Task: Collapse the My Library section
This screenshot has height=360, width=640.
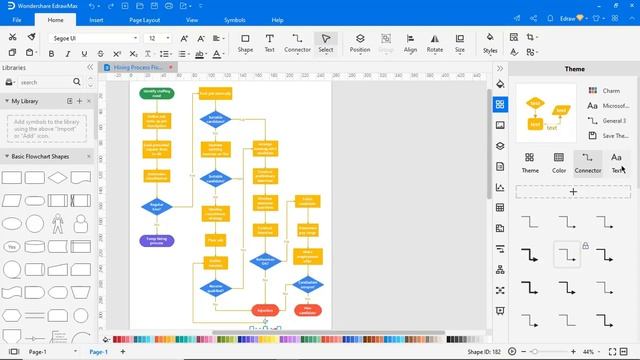Action: coord(7,101)
